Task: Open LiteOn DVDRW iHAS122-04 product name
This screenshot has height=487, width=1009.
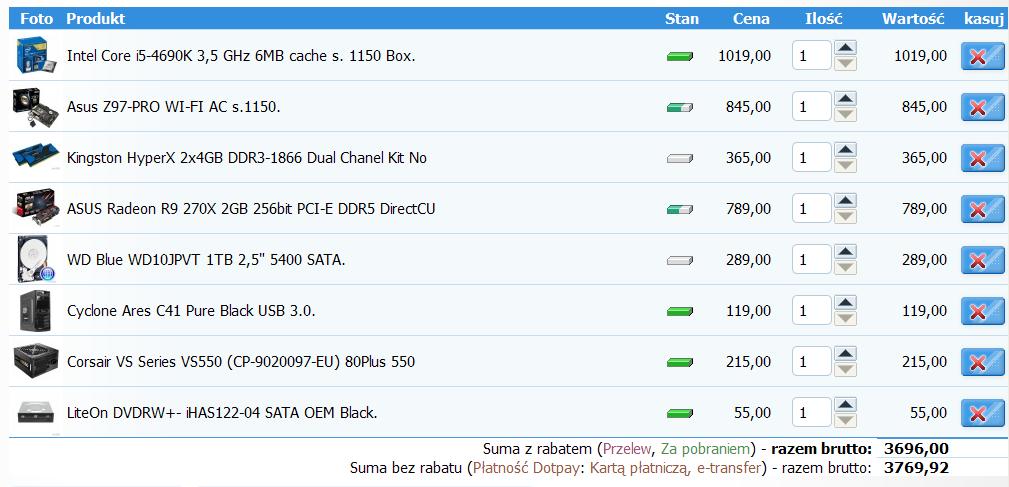Action: (x=222, y=412)
